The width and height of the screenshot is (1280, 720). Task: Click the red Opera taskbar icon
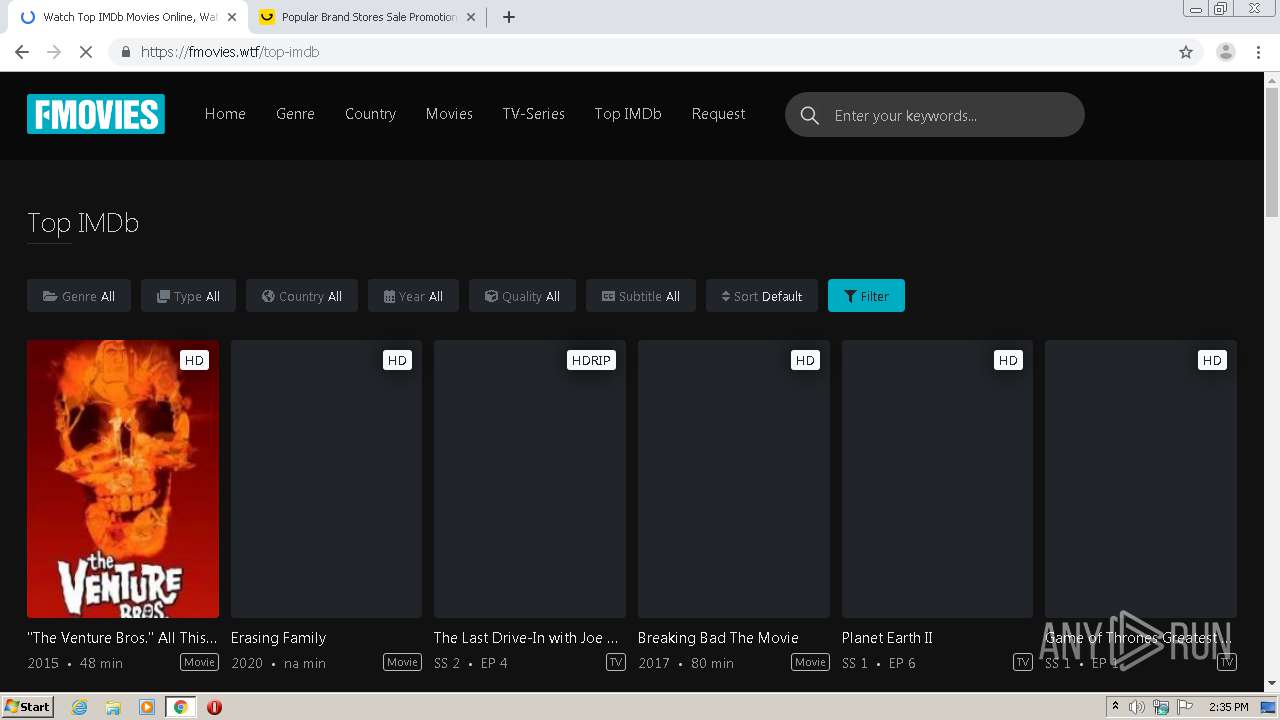[214, 707]
